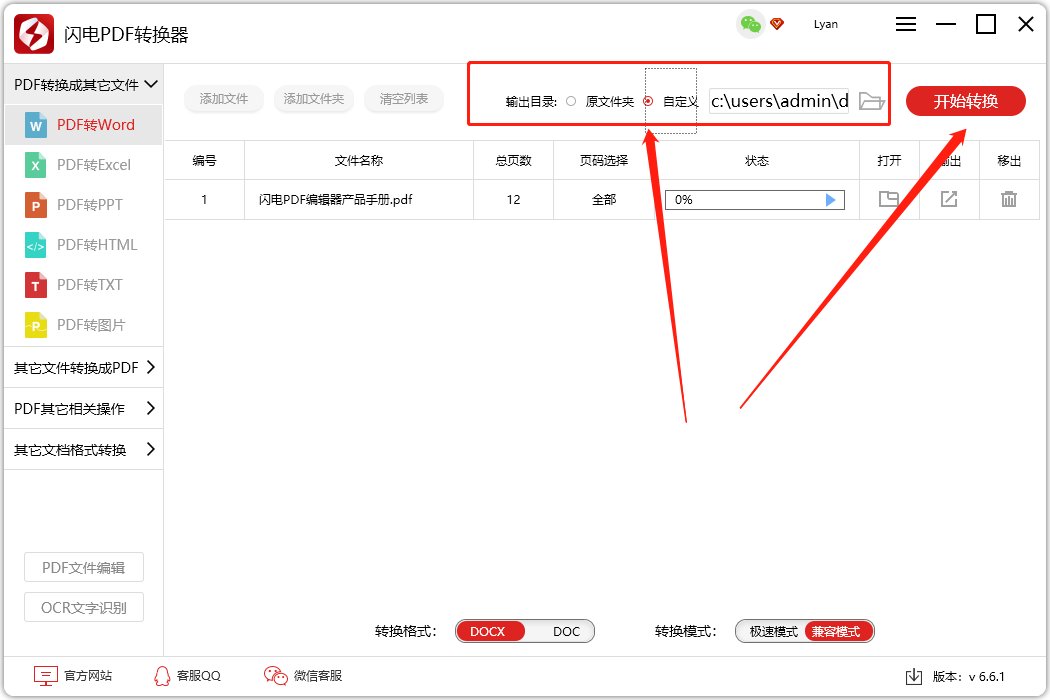Delete 闪电PDF编辑器产品手册.pdf using the trash icon

pyautogui.click(x=1009, y=199)
